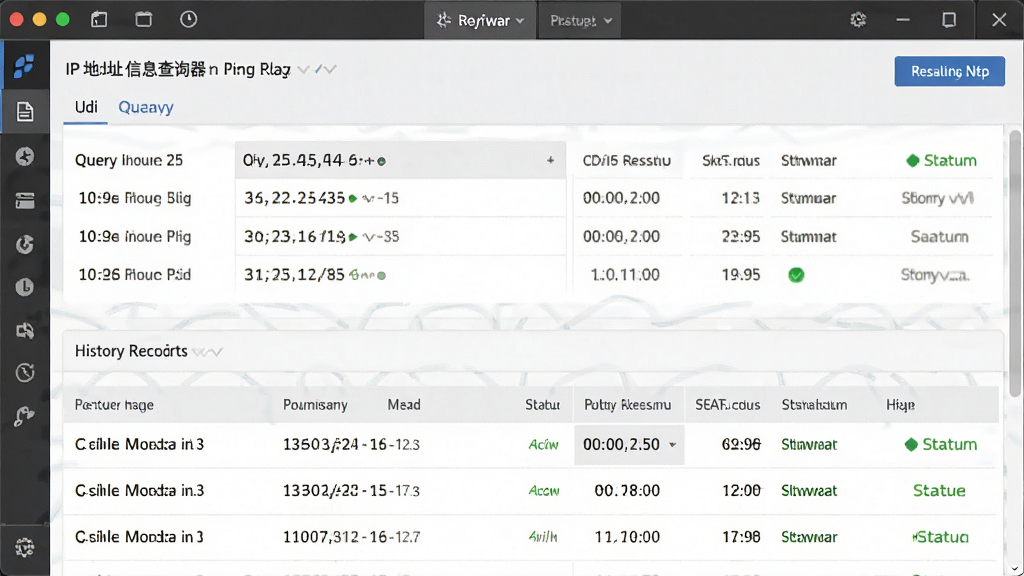Screen dimensions: 1024x576
Task: Click the 11007,312-16-12.7 cell
Action: [x=351, y=537]
